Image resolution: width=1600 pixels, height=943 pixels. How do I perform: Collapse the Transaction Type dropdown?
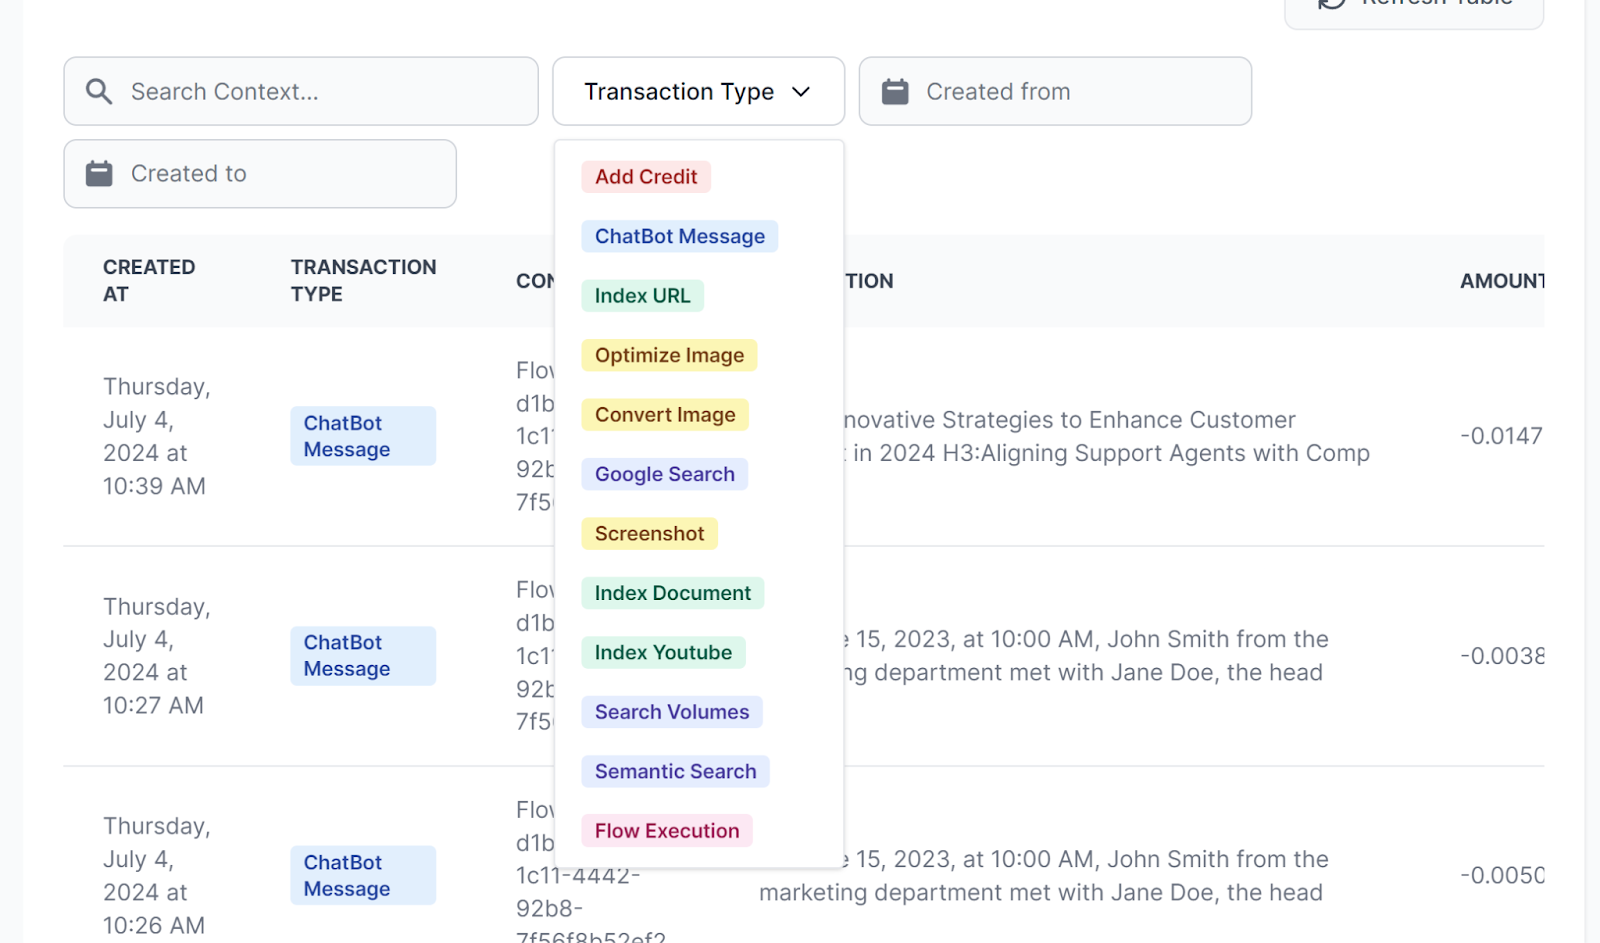(698, 91)
